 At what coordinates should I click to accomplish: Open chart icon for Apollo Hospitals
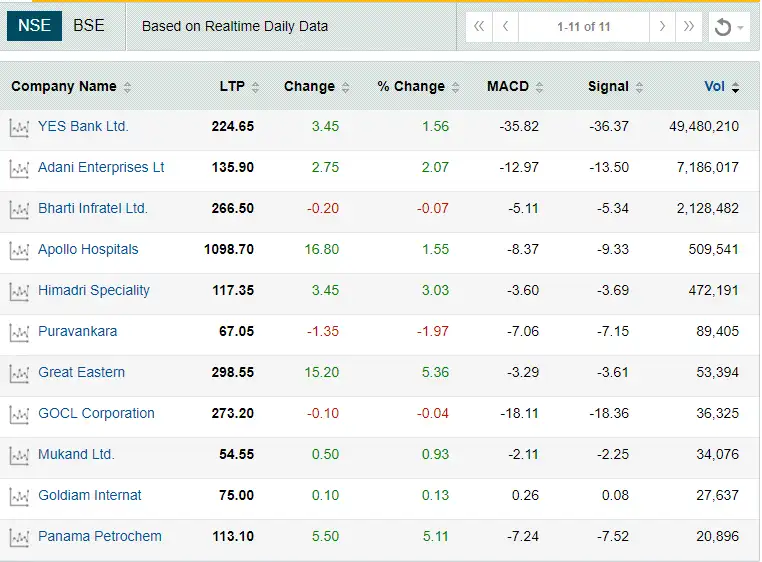19,250
